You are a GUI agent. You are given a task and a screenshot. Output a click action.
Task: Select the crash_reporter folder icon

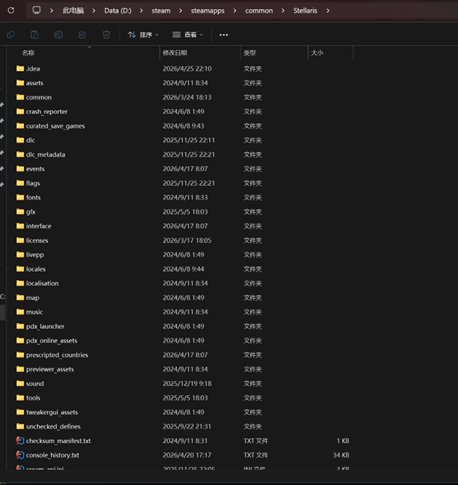click(20, 111)
